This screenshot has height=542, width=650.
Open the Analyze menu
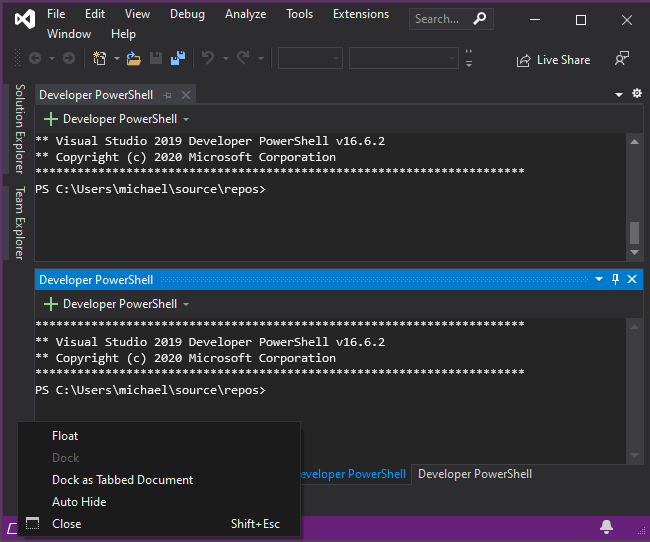pos(245,14)
